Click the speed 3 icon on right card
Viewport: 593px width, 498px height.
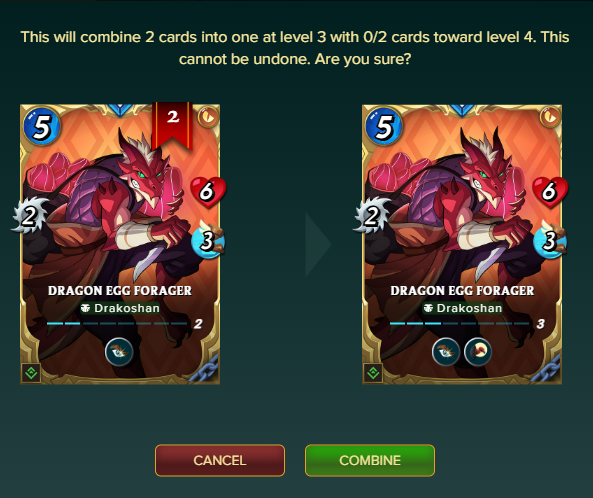click(x=550, y=240)
